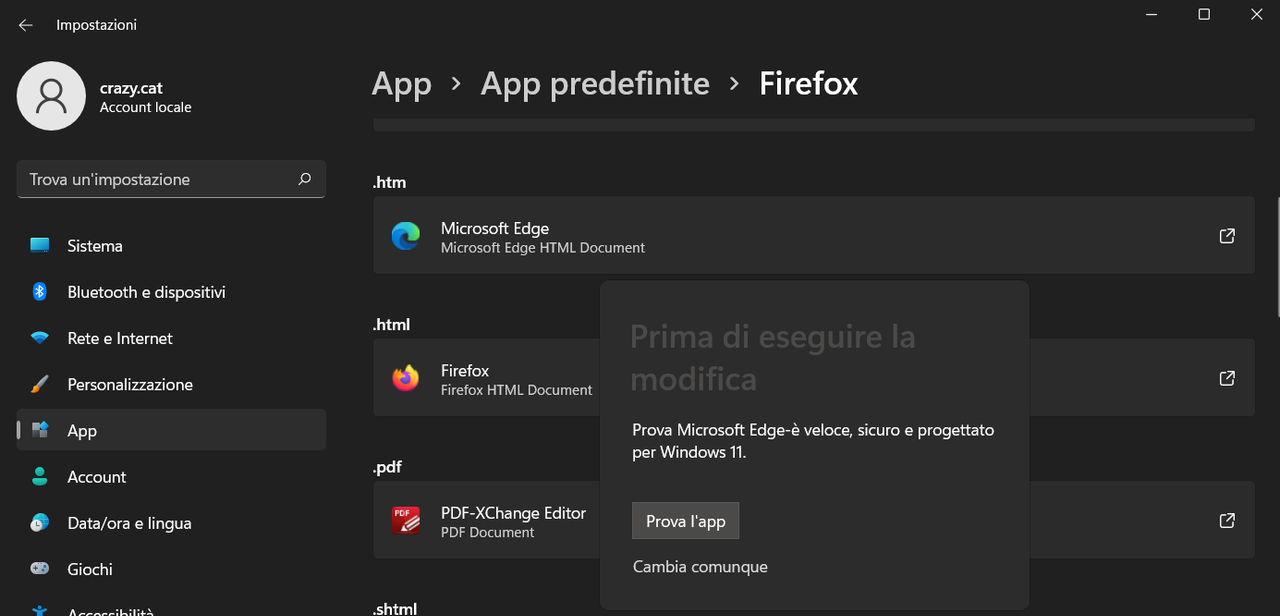Maximize the Impostazioni window

(1204, 14)
